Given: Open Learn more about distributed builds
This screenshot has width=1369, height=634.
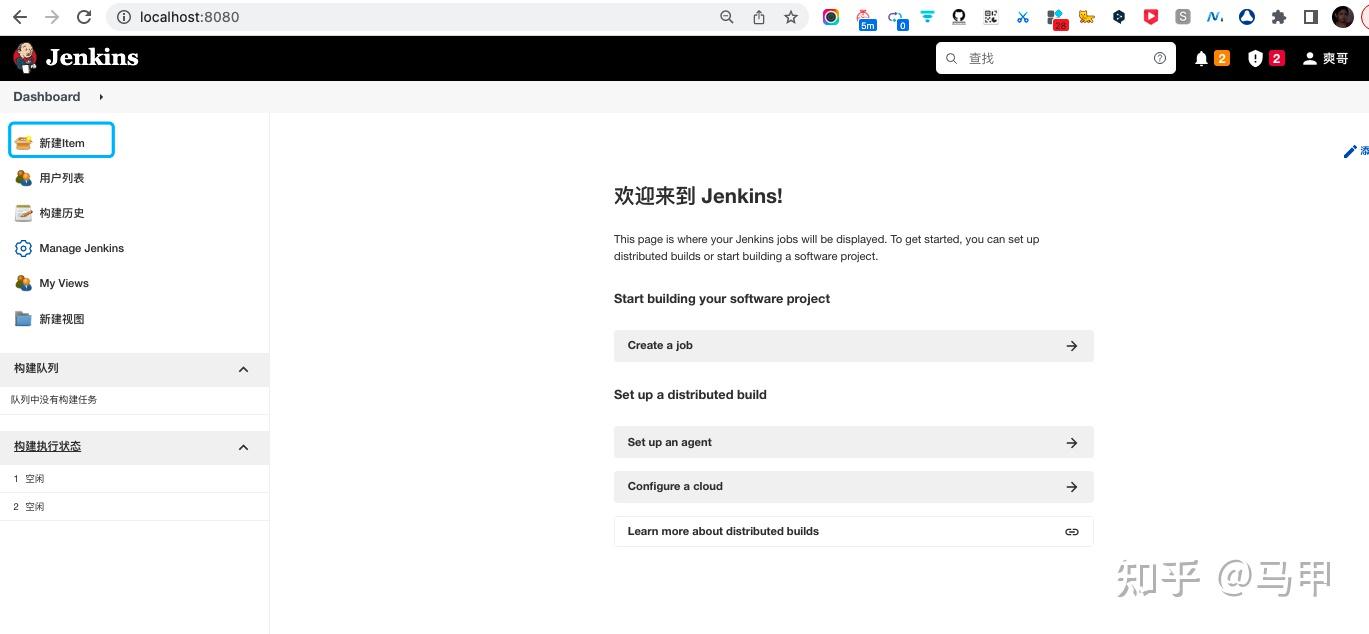Looking at the screenshot, I should pyautogui.click(x=854, y=531).
